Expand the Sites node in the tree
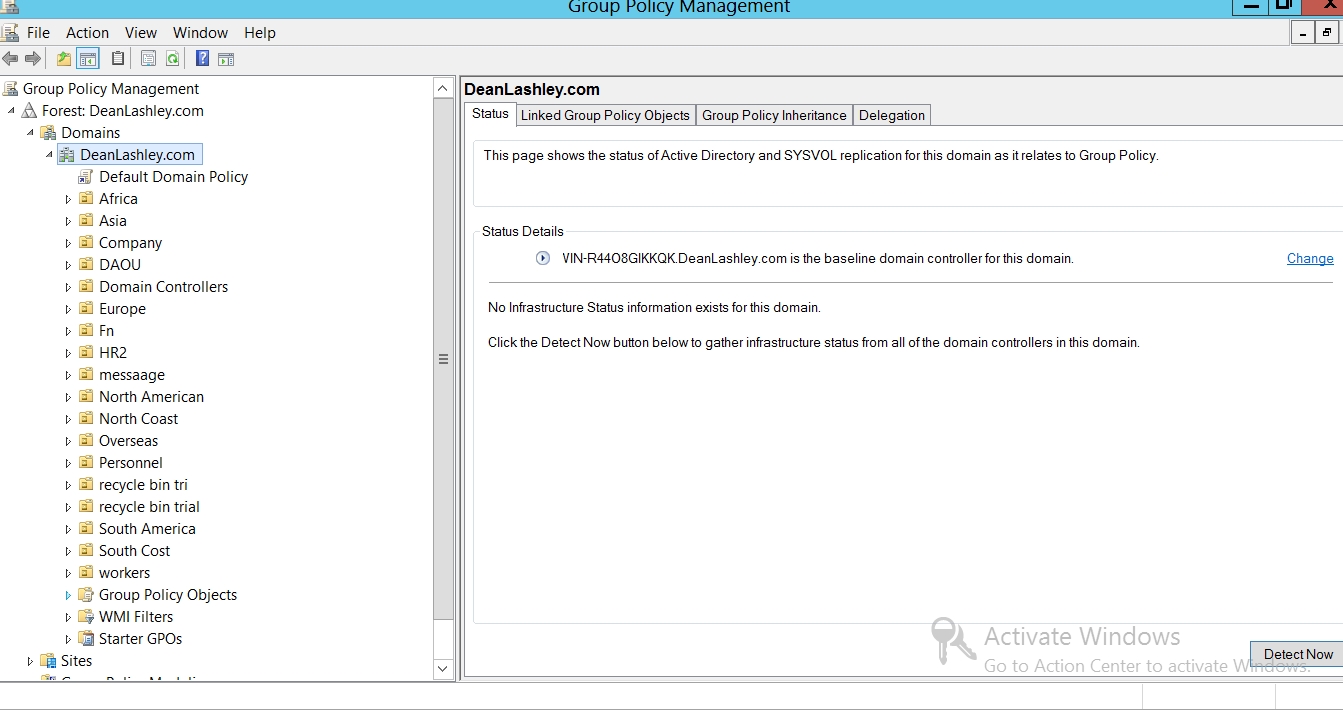 coord(31,661)
